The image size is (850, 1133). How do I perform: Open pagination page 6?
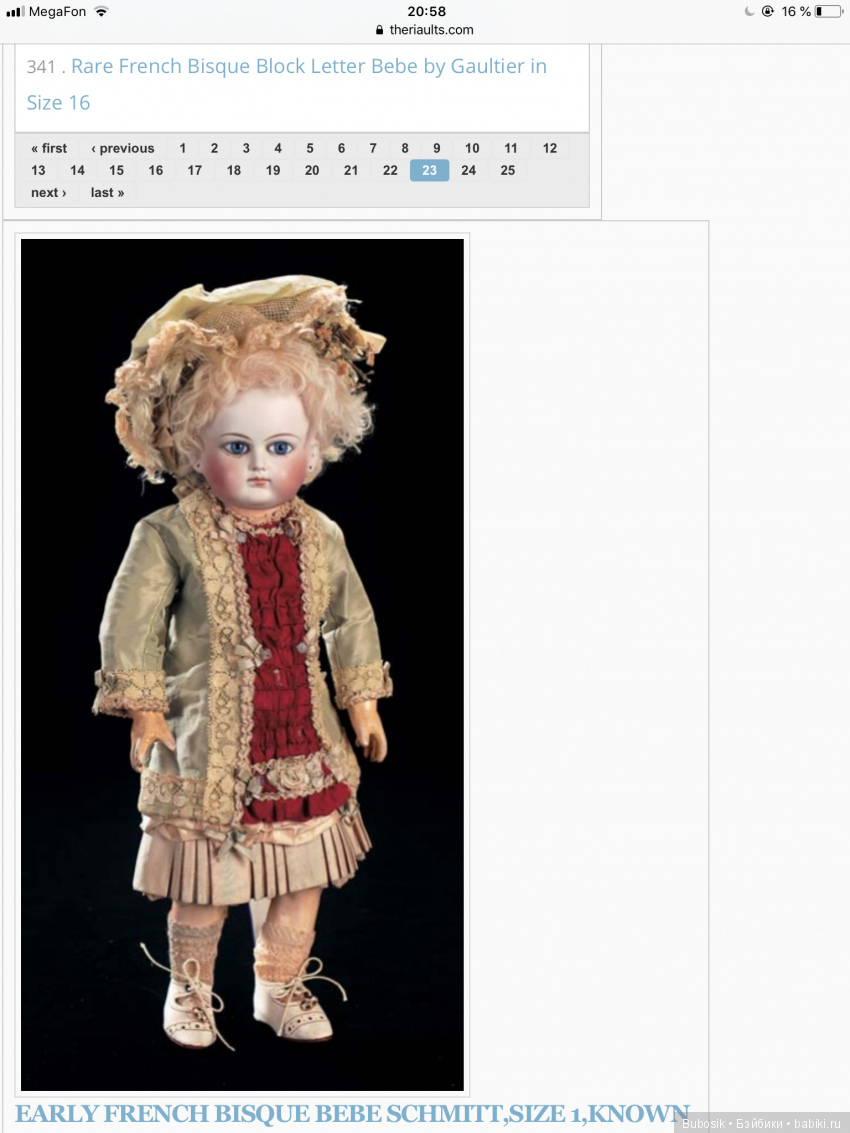[341, 148]
